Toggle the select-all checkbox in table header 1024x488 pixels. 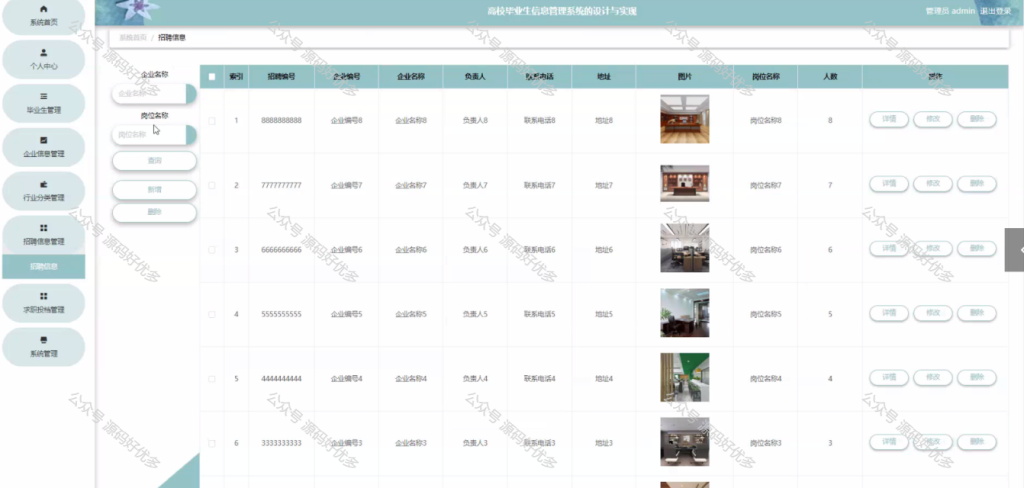click(x=212, y=76)
